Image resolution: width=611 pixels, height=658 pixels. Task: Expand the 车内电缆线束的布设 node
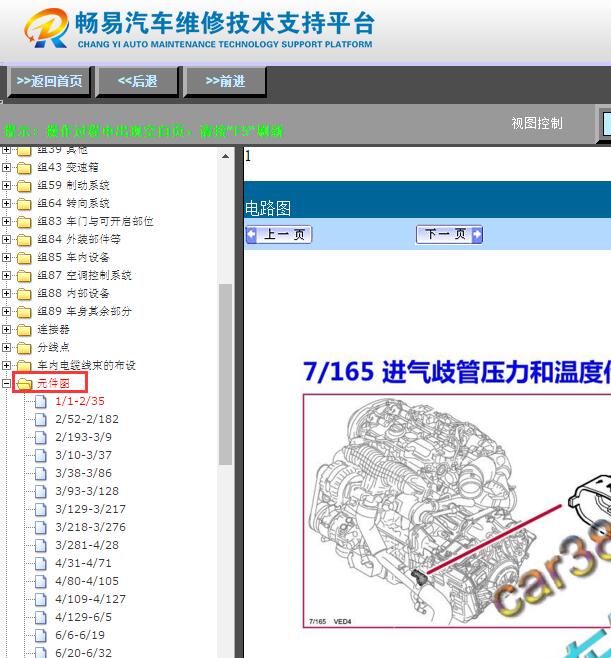pos(6,366)
